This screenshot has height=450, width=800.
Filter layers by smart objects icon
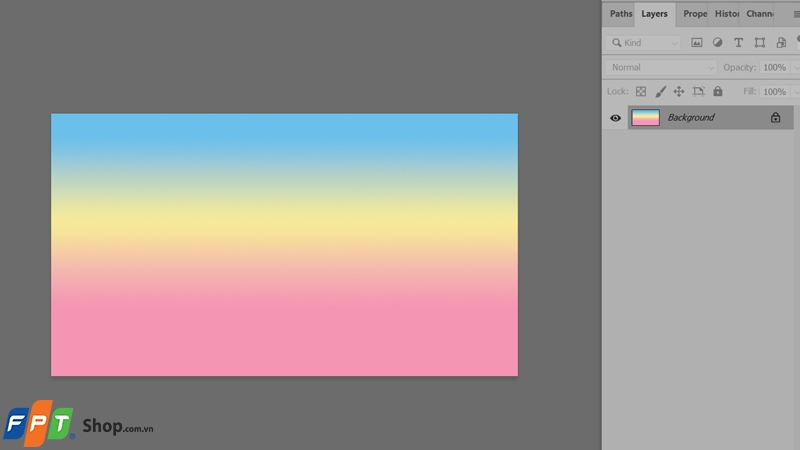pos(781,43)
